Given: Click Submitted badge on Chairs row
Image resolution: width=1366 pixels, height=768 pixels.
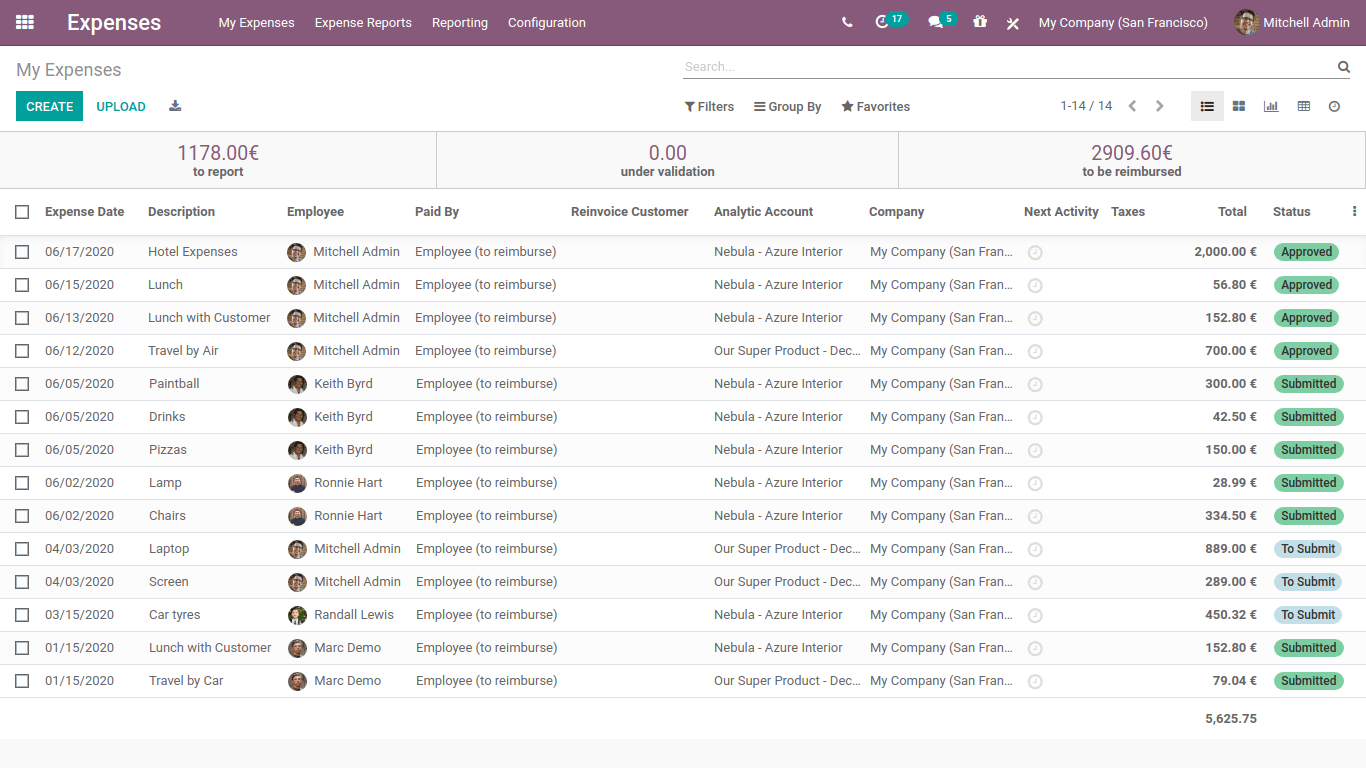Looking at the screenshot, I should coord(1308,516).
